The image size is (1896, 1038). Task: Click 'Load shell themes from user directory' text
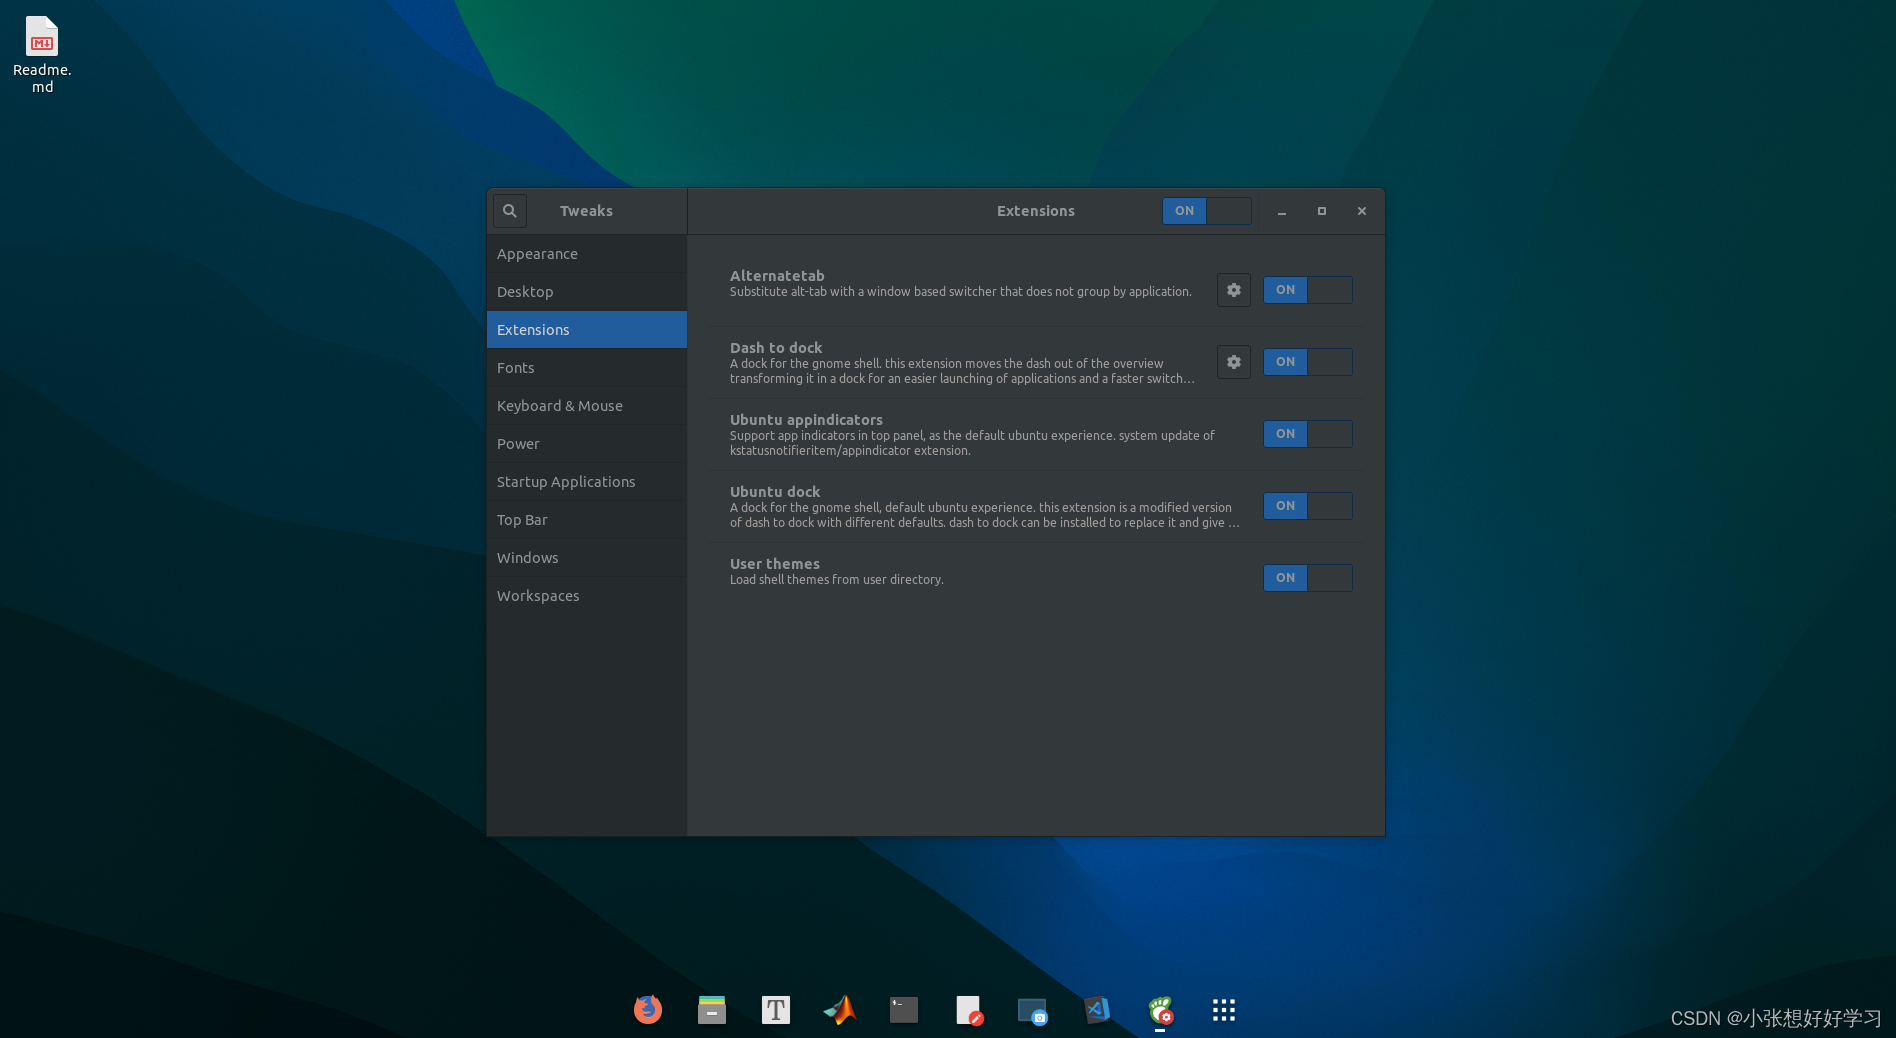[837, 580]
